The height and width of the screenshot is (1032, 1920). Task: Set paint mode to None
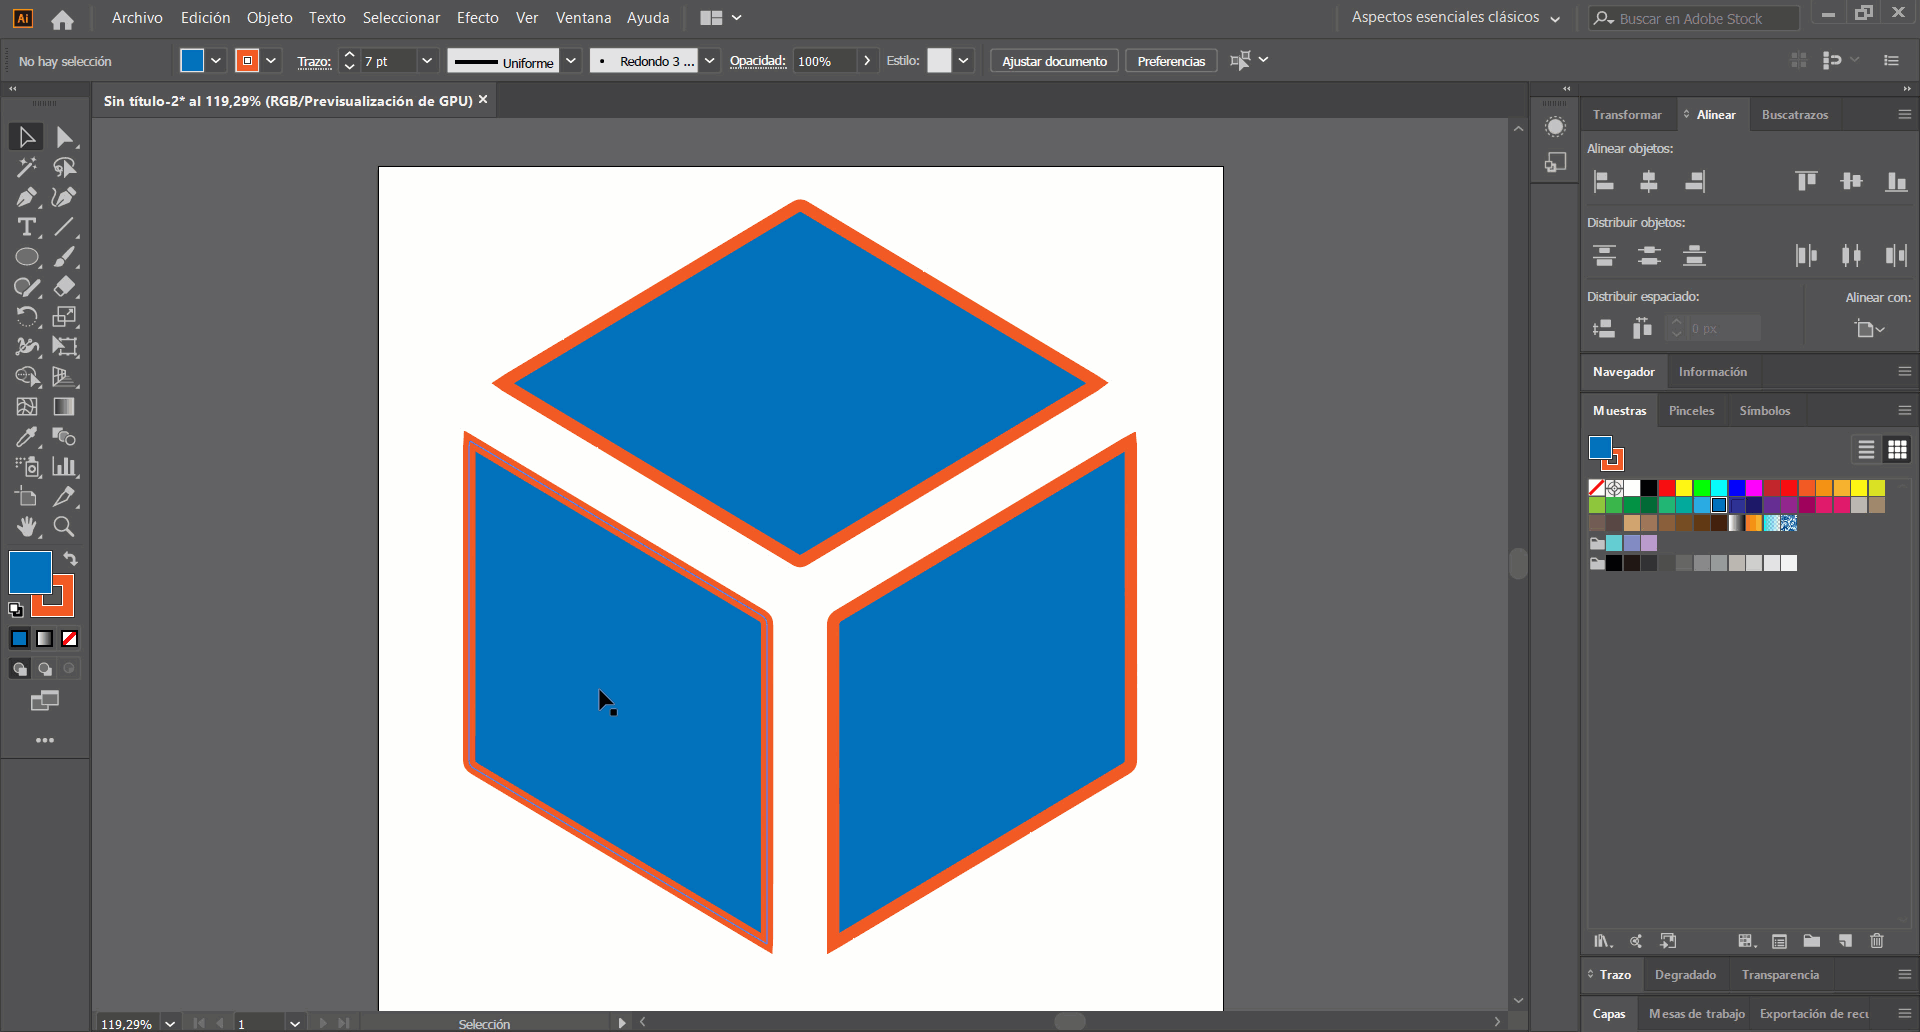[x=70, y=639]
